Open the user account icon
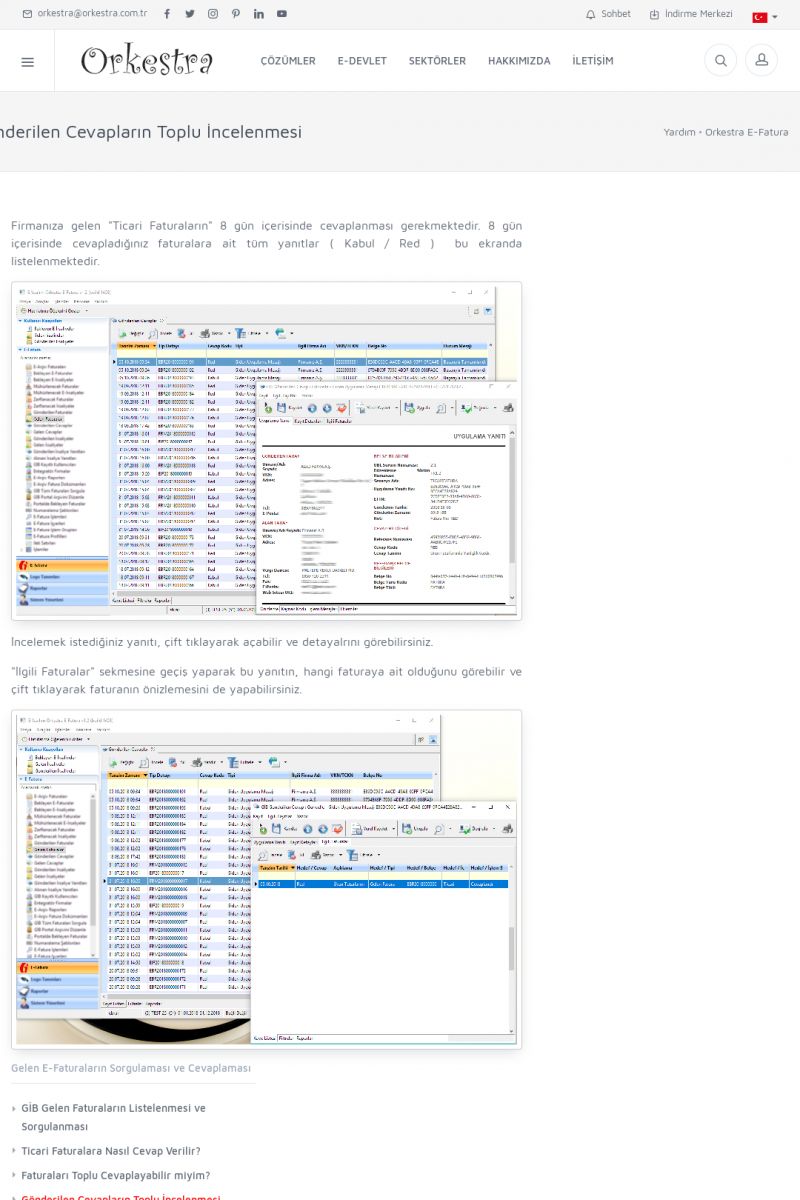The image size is (800, 1200). point(761,61)
